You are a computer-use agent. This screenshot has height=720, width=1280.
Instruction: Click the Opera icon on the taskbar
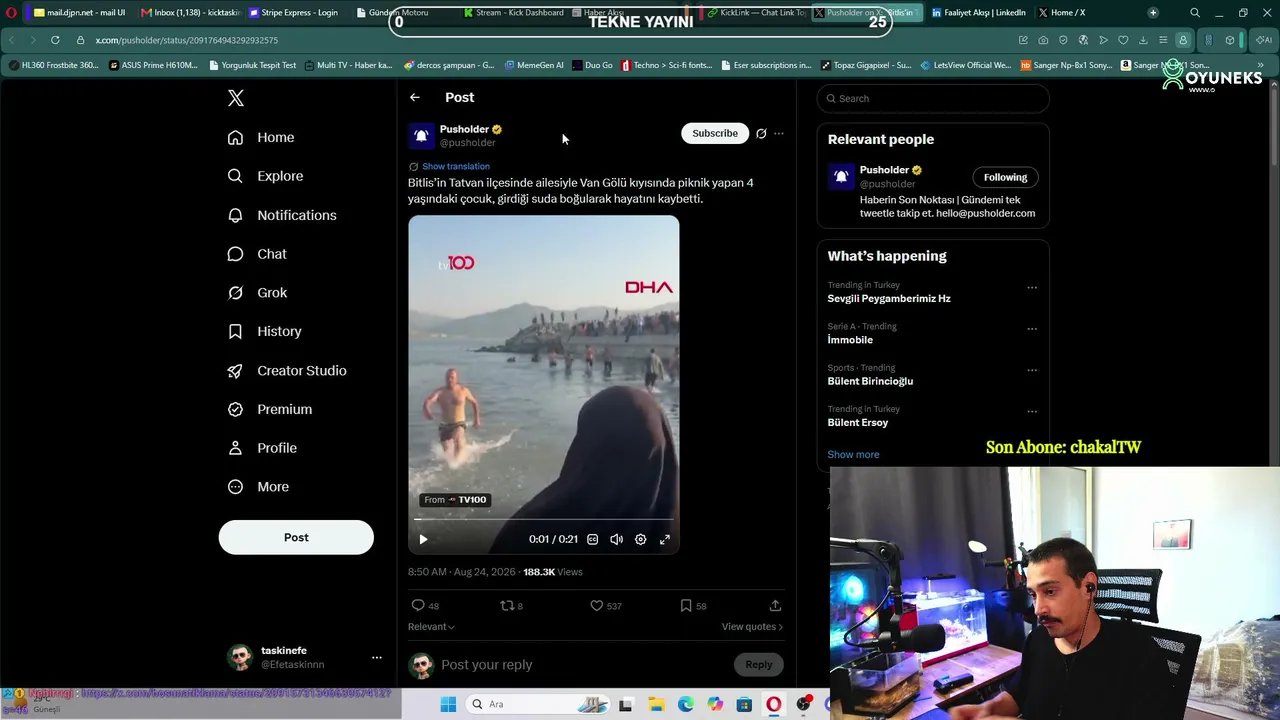774,704
